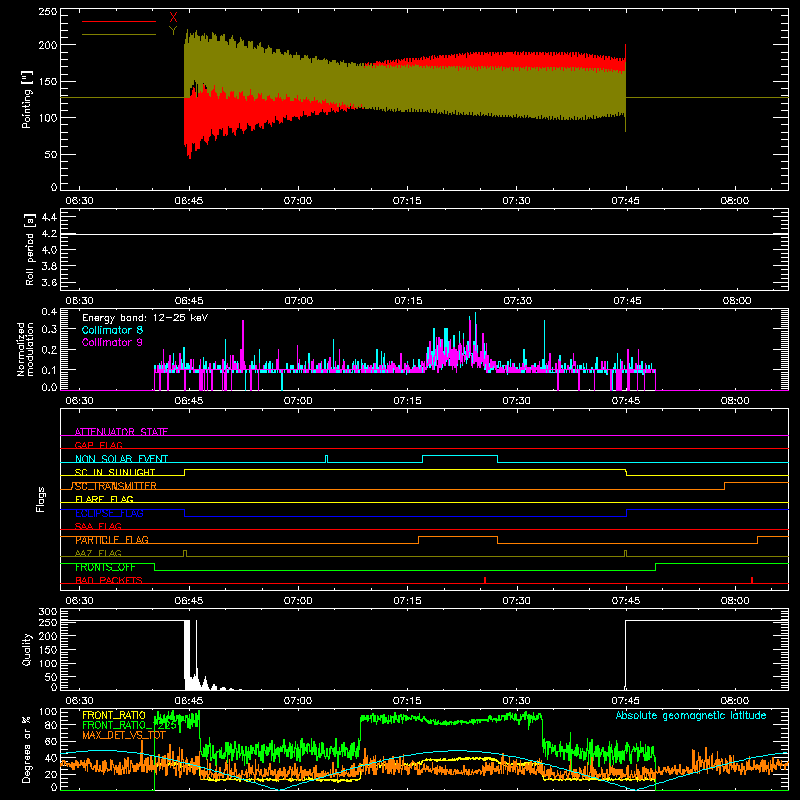Select the PARTICLE_FLAG label

click(x=112, y=540)
